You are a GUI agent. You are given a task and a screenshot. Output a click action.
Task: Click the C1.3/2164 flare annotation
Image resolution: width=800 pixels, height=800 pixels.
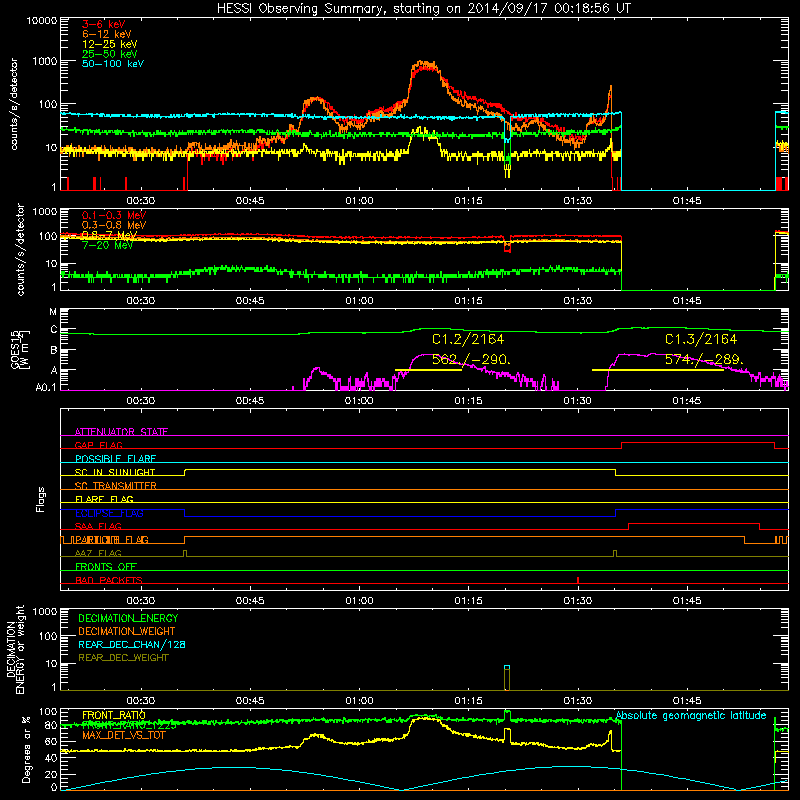click(x=701, y=339)
